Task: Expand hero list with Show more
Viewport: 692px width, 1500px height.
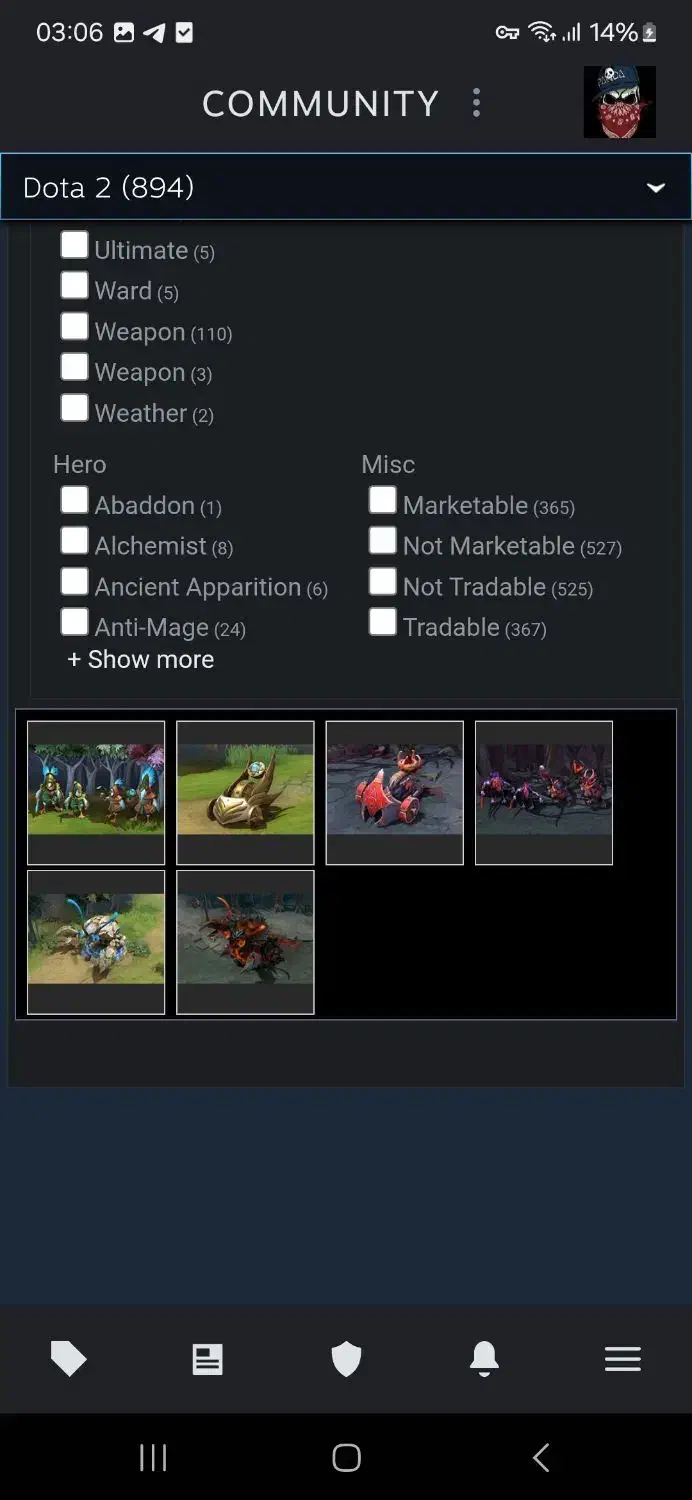Action: coord(140,659)
